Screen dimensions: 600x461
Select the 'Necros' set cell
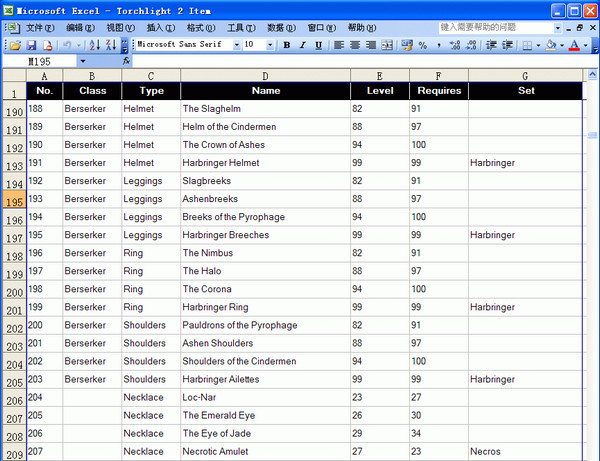525,451
